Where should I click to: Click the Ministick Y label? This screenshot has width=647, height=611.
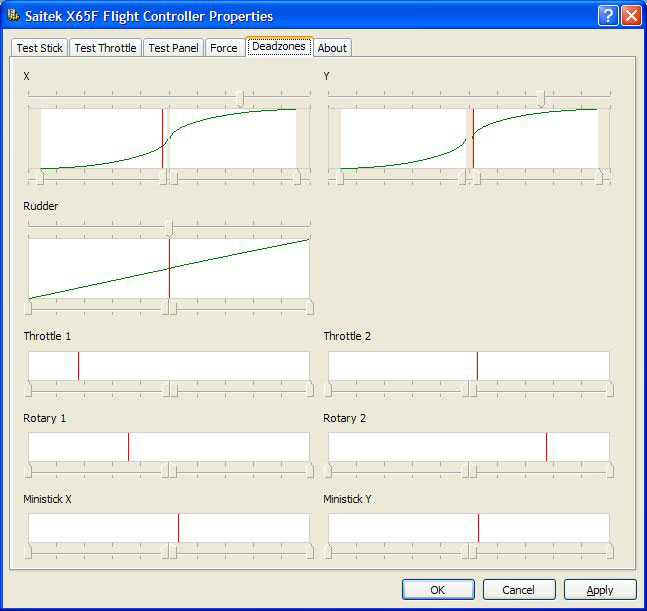(x=347, y=499)
